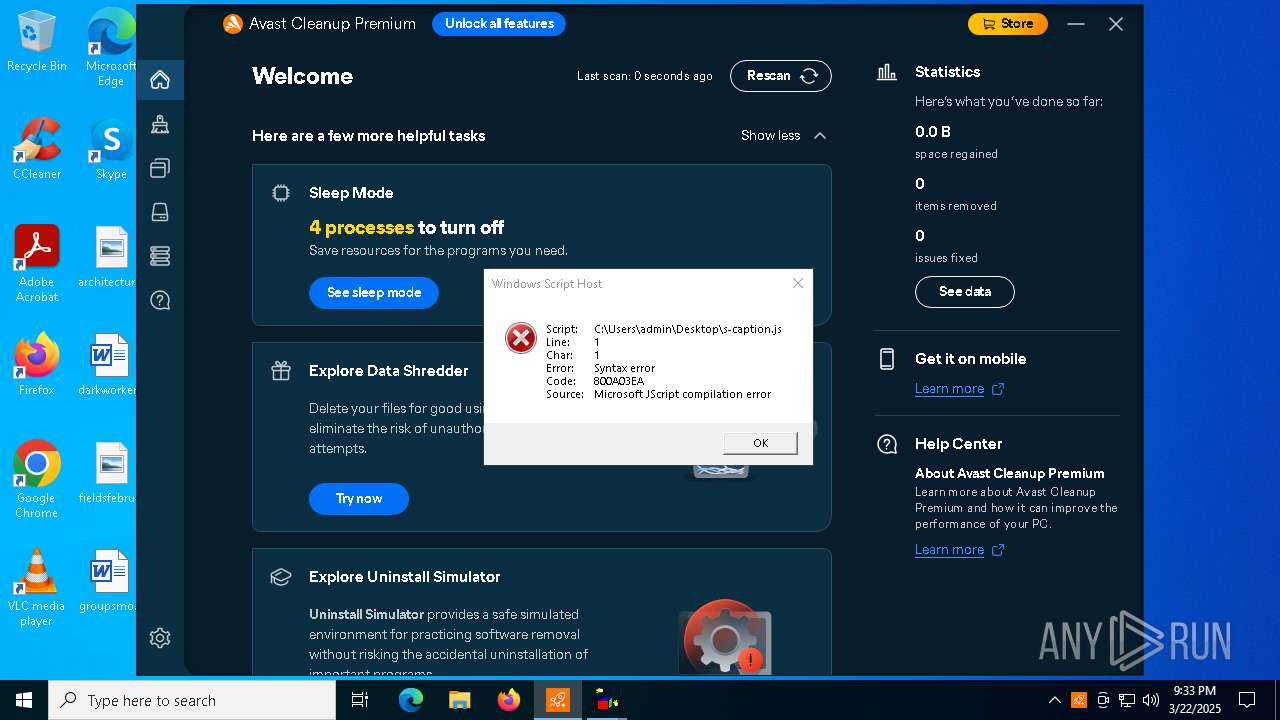Screen dimensions: 1280x720
Task: Open VLC media player desktop shortcut
Action: coord(37,588)
